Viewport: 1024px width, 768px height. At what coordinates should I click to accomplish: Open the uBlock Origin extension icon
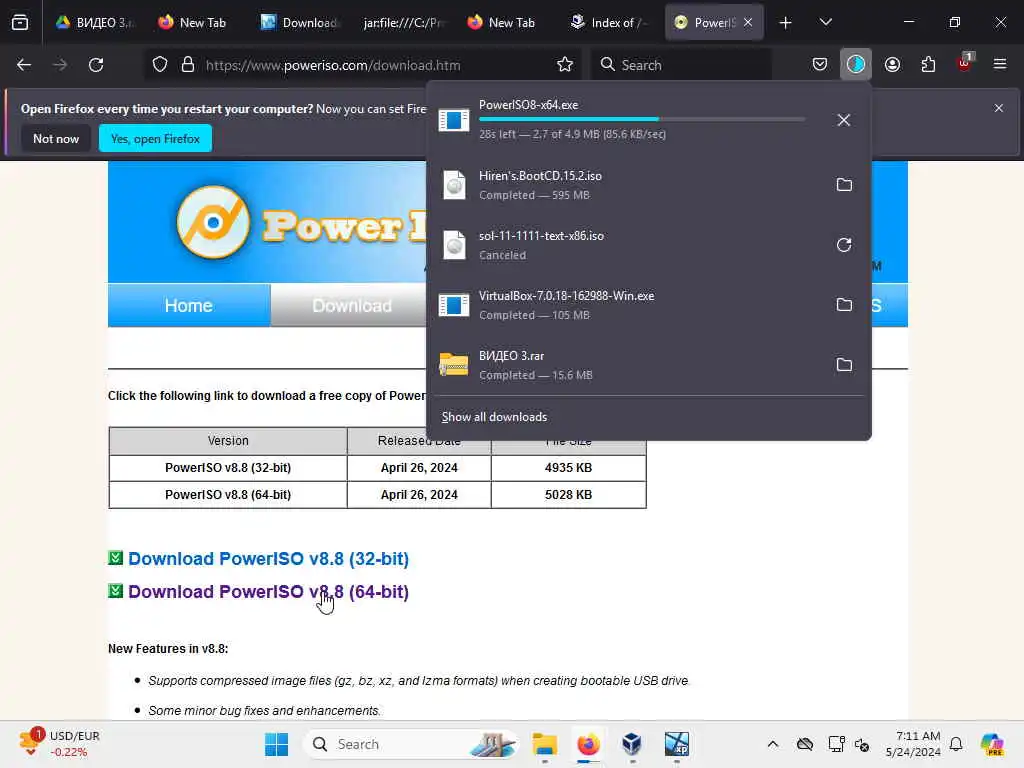tap(965, 63)
